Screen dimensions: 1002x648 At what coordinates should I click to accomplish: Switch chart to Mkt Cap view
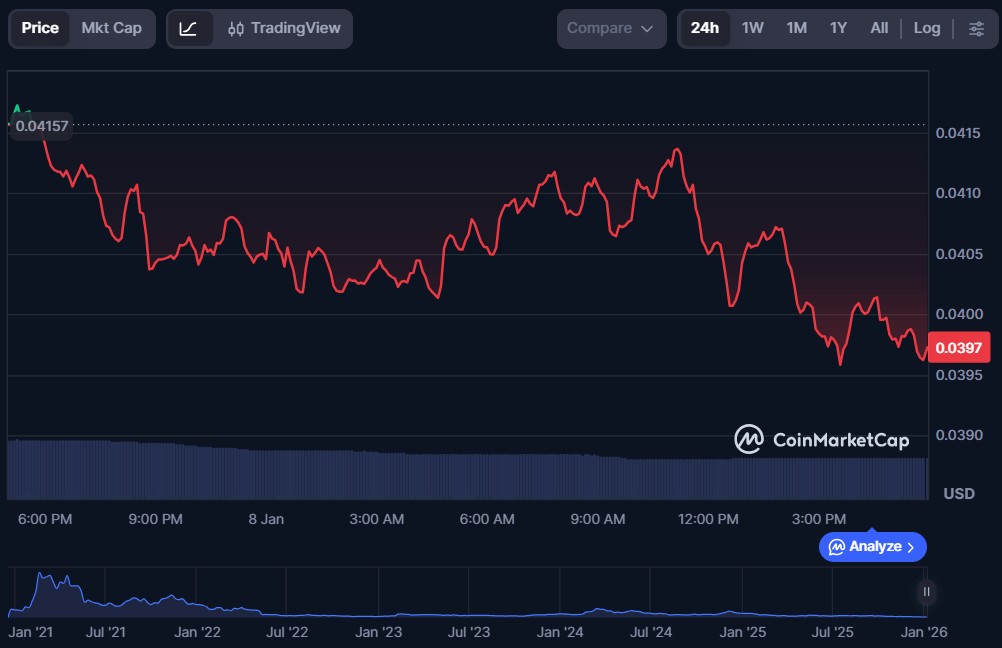click(x=111, y=28)
